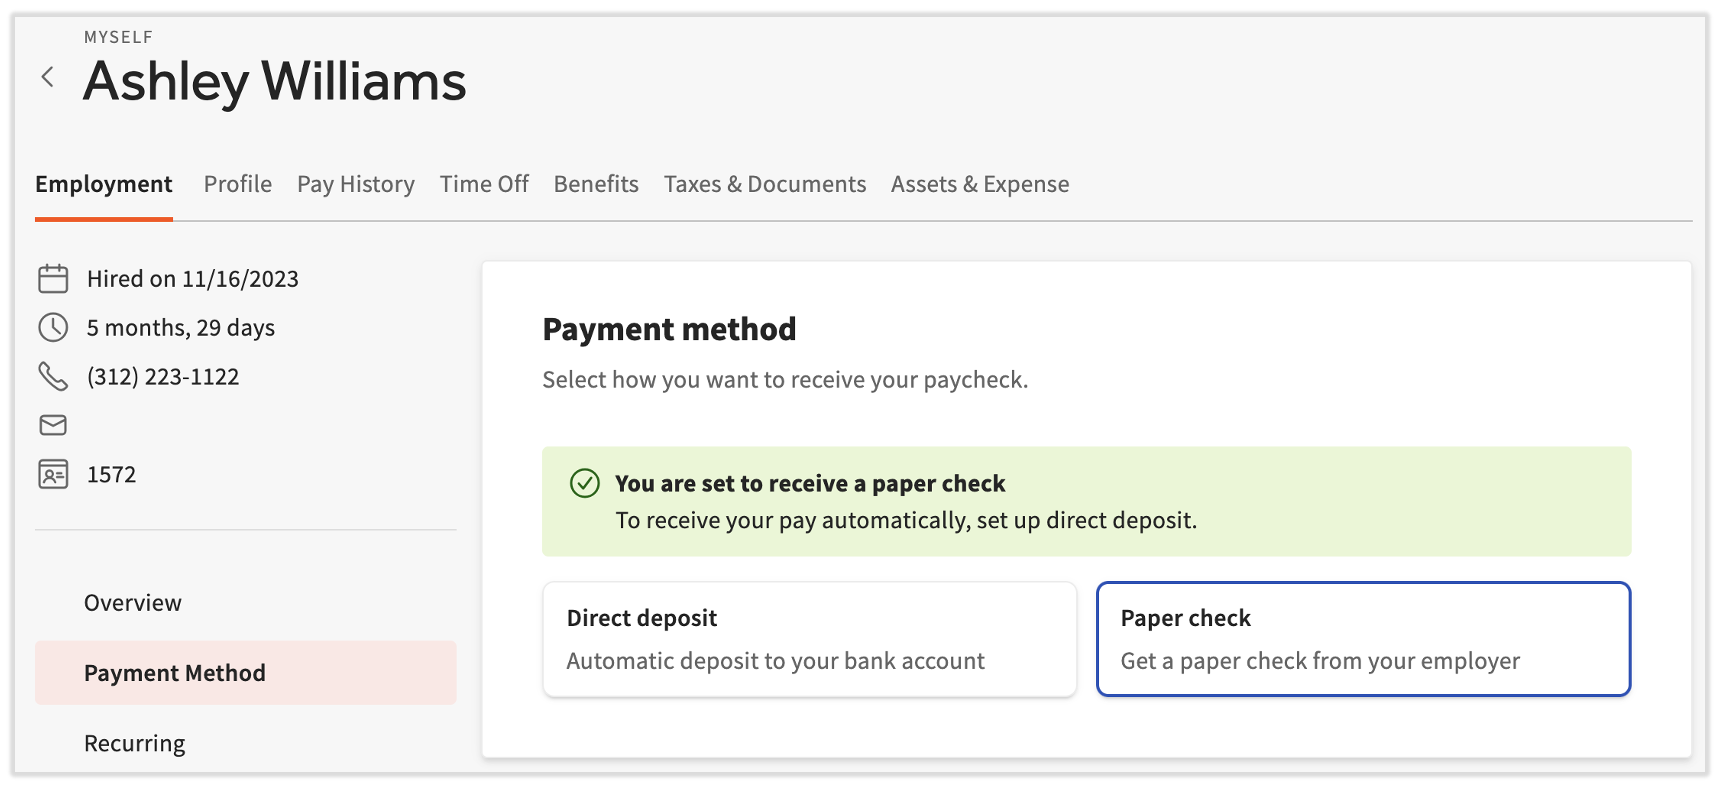Click the envelope email icon
The image size is (1720, 786).
[53, 425]
